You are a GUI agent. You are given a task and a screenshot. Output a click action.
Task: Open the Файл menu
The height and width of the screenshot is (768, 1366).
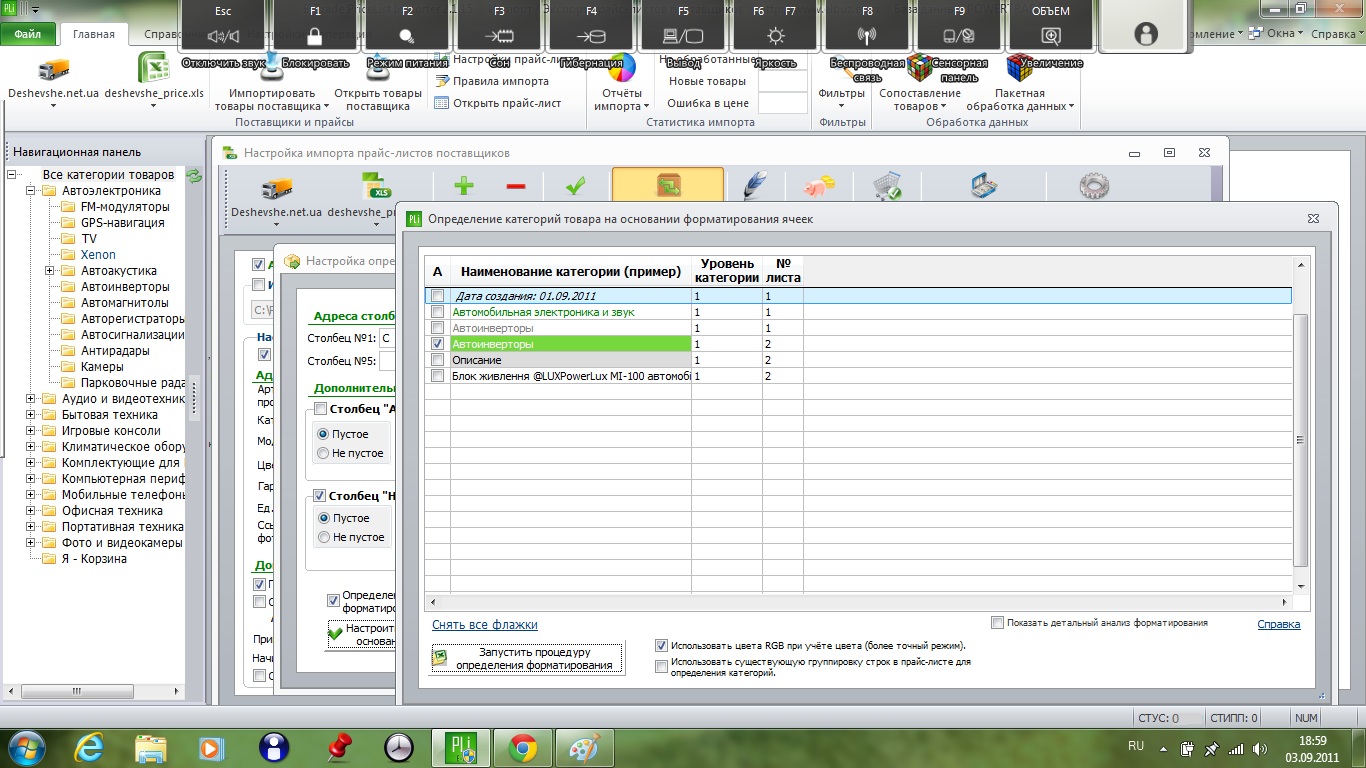pyautogui.click(x=28, y=34)
